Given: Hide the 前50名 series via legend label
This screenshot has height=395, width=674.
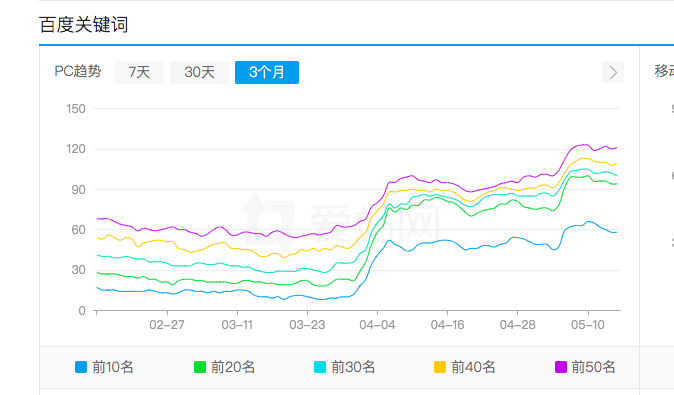Looking at the screenshot, I should [x=593, y=367].
